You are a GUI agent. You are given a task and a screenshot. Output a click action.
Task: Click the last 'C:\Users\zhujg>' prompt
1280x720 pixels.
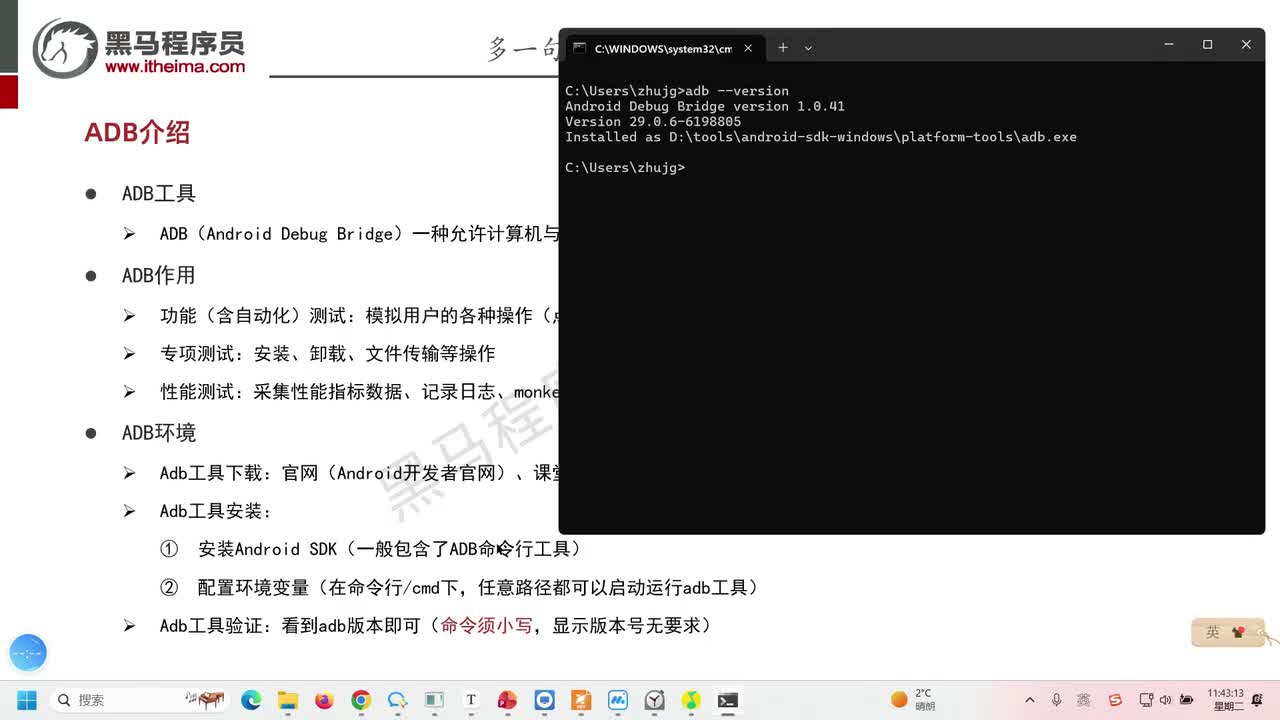(625, 167)
